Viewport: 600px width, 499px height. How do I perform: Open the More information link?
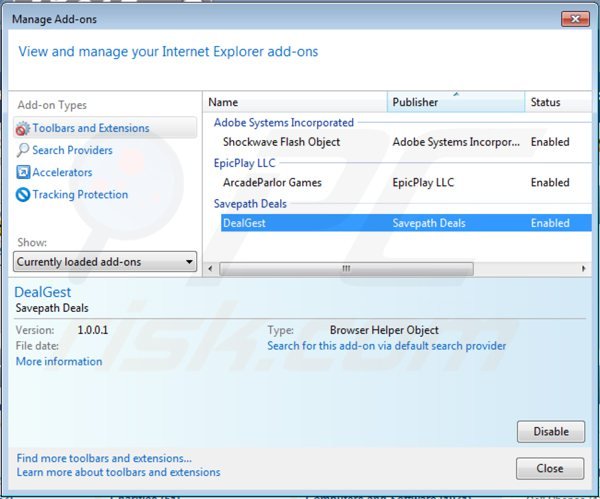[59, 362]
